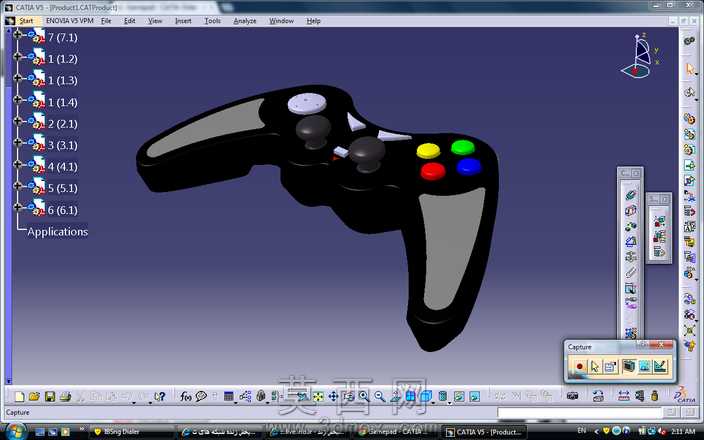Image resolution: width=704 pixels, height=440 pixels.
Task: Open the Insert menu
Action: click(x=183, y=21)
